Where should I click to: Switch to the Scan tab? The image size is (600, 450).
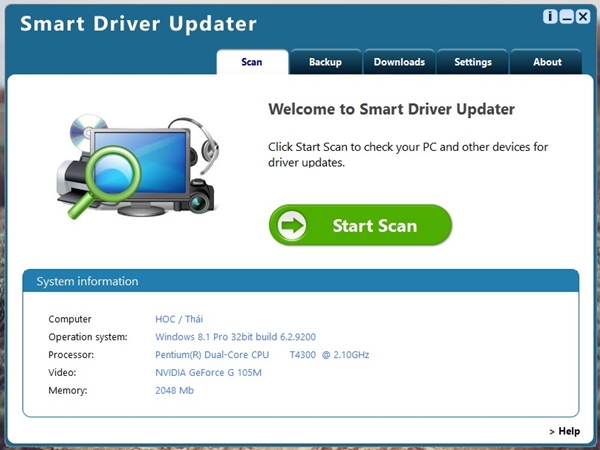click(252, 62)
